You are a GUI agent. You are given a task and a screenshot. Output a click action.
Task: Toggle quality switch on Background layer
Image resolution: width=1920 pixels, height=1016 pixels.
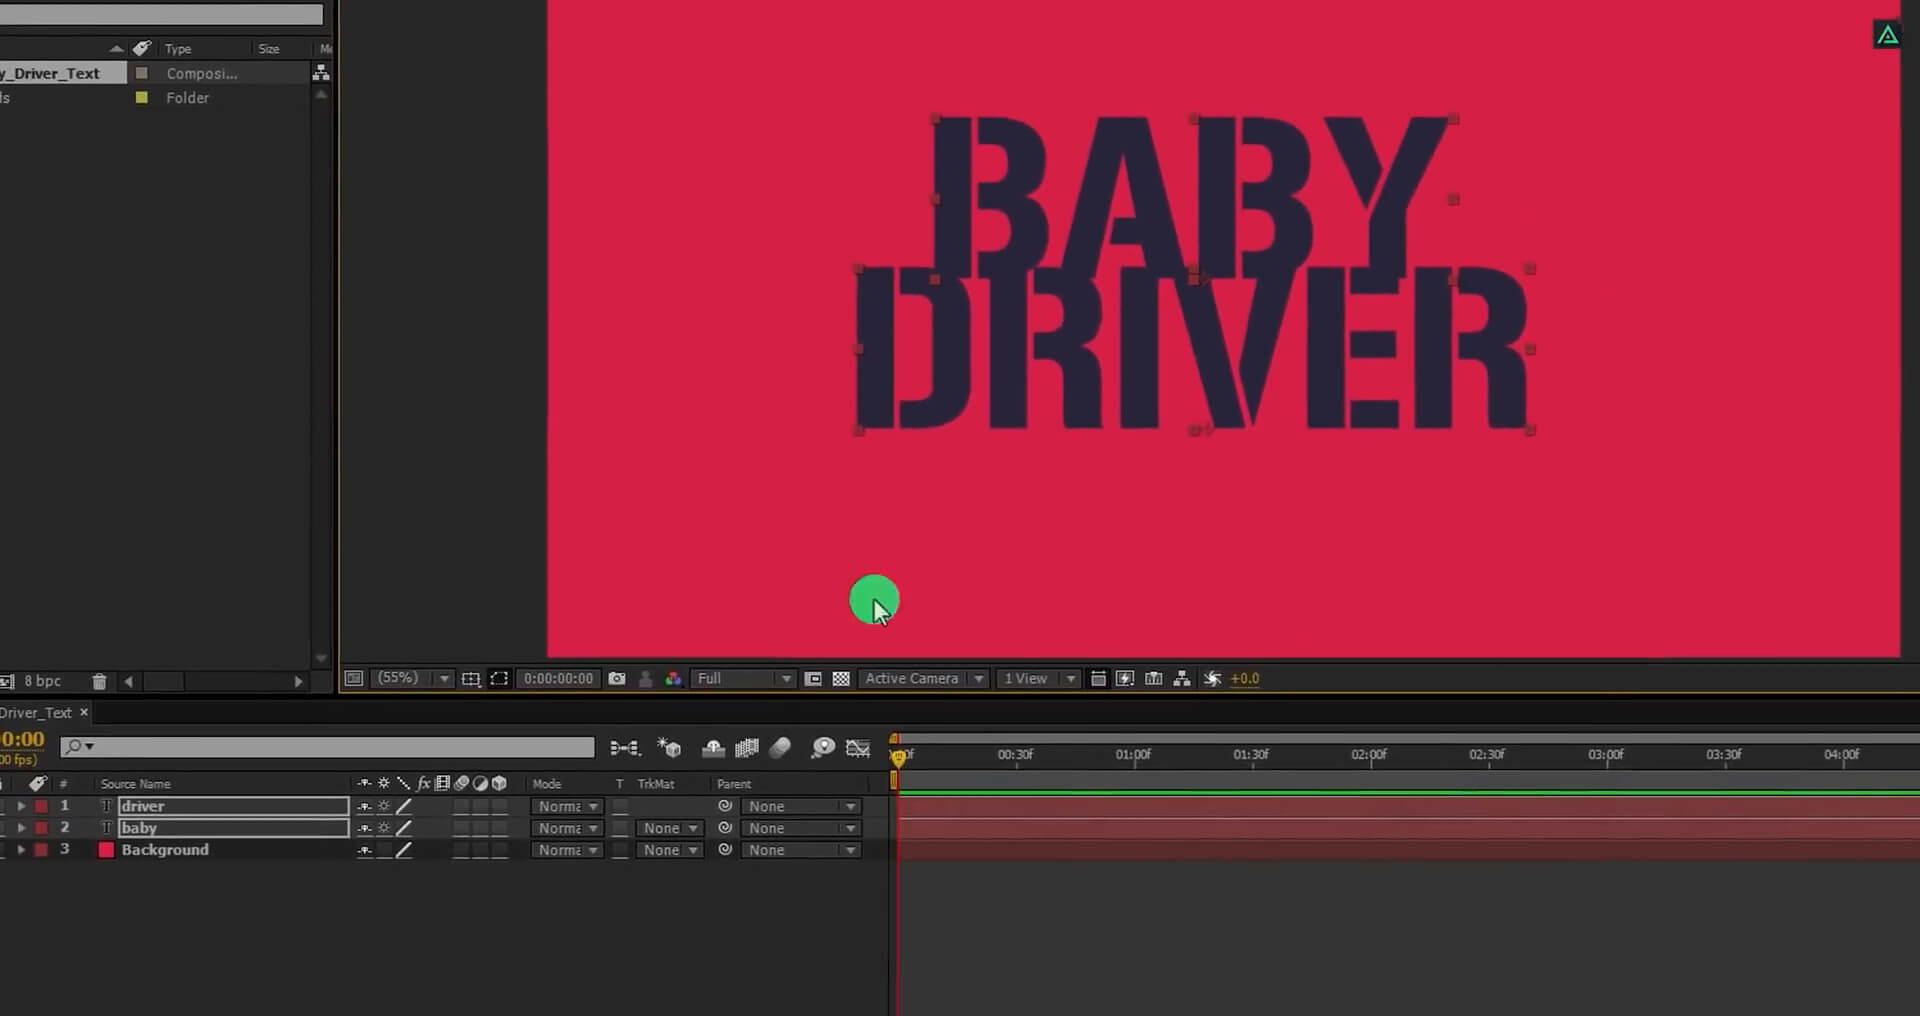[404, 850]
